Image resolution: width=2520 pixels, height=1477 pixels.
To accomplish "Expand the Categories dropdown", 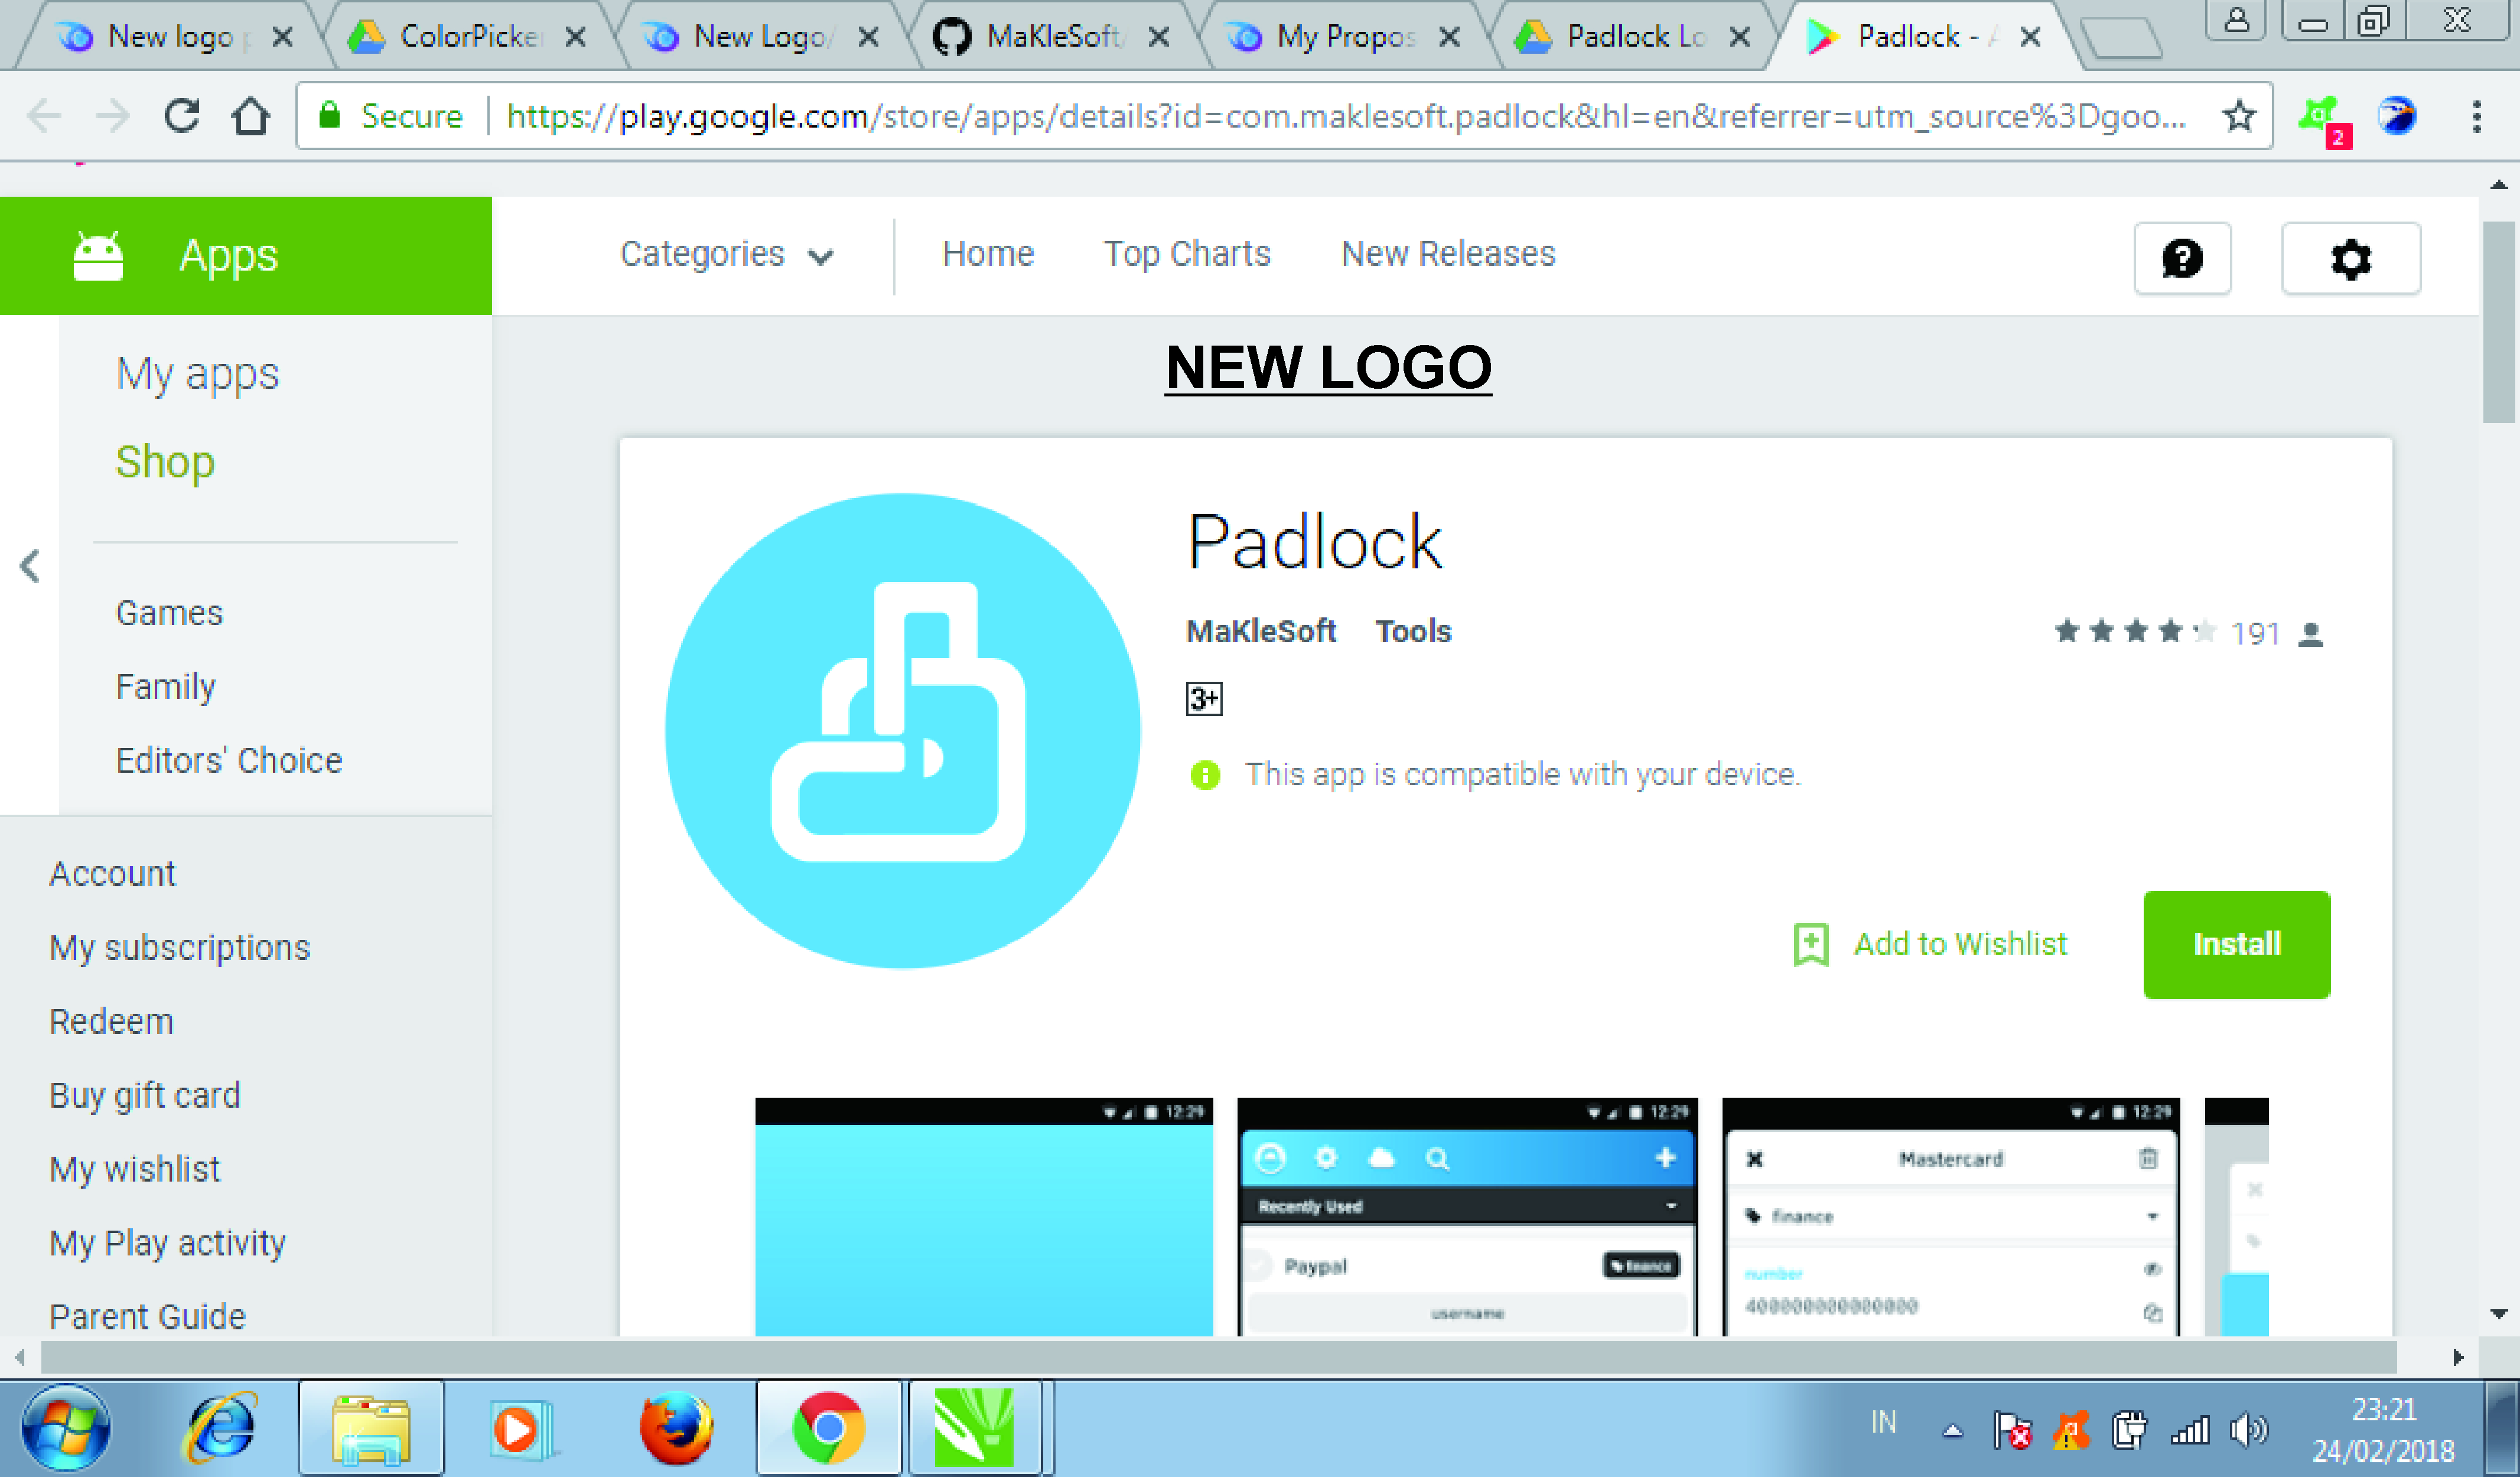I will click(x=727, y=255).
